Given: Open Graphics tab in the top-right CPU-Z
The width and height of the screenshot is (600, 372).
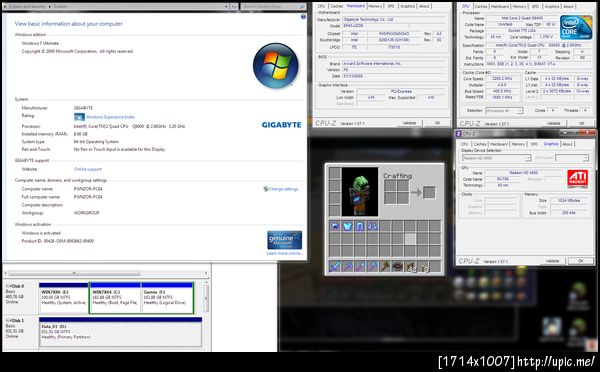Looking at the screenshot, I should point(551,7).
